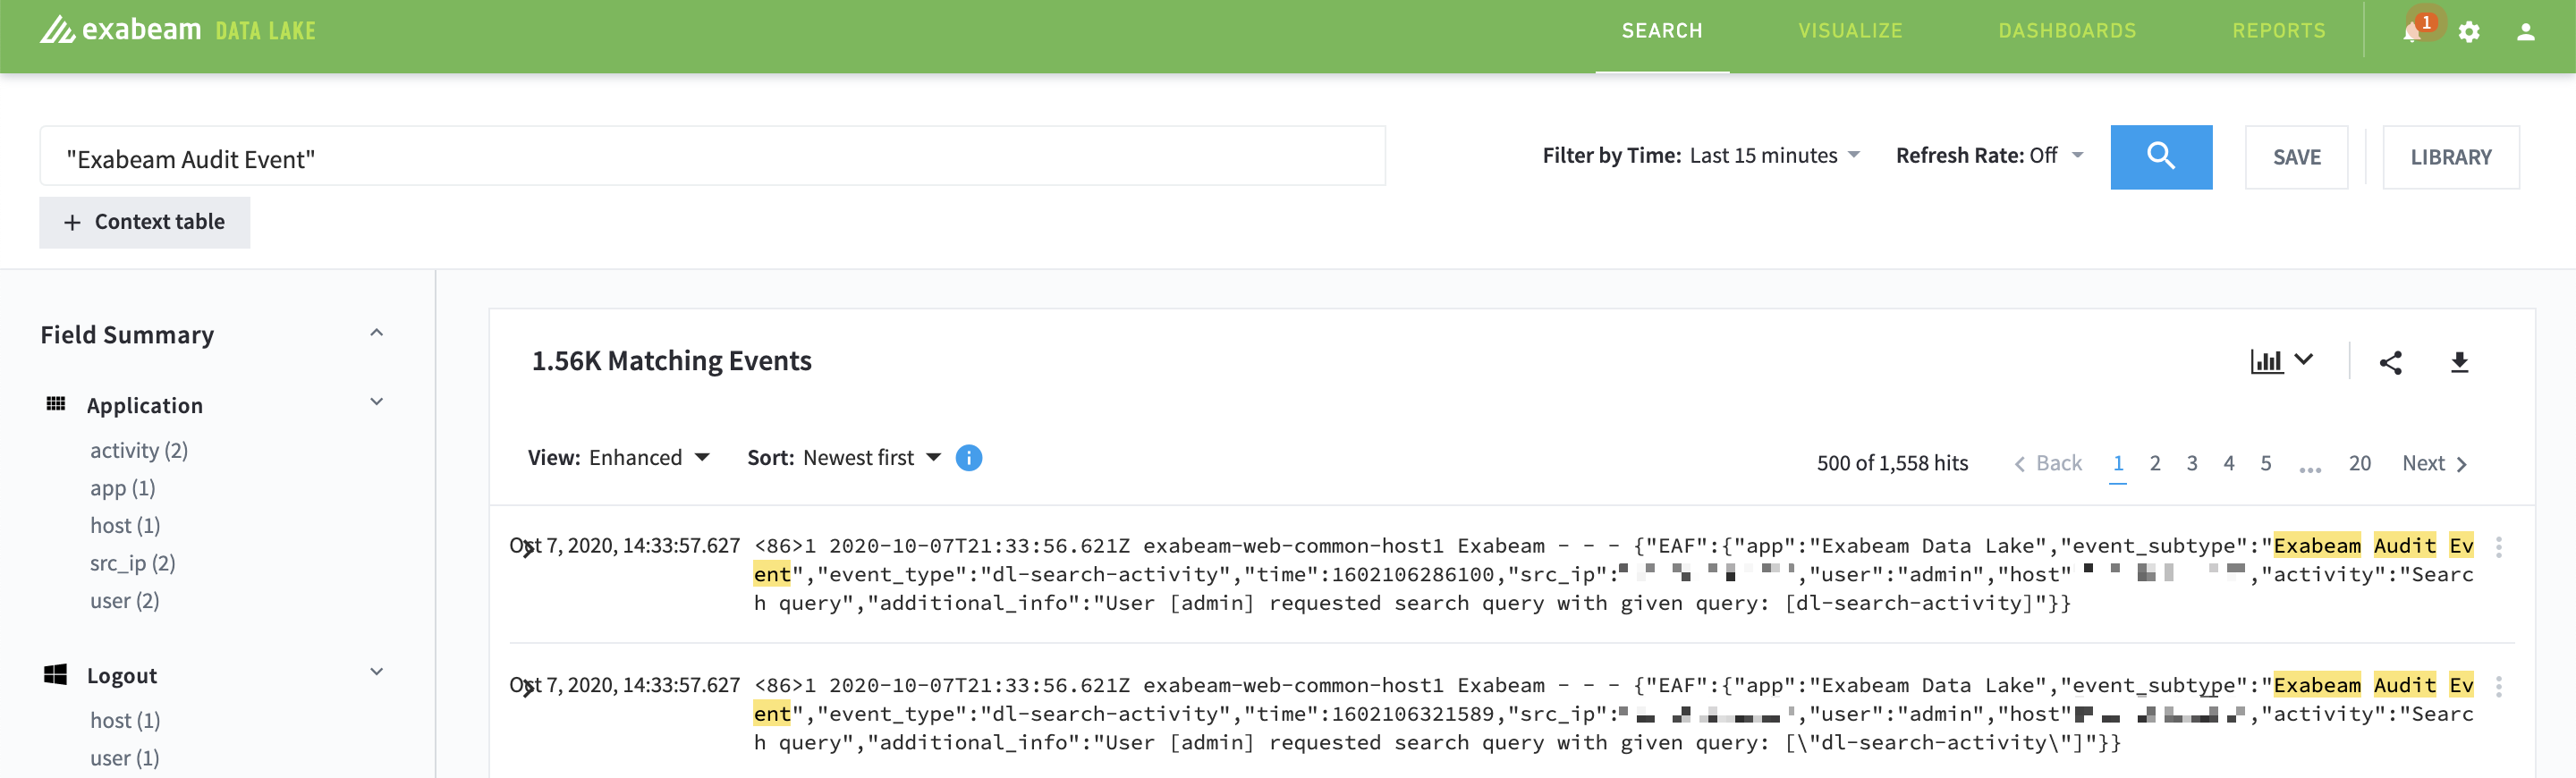The height and width of the screenshot is (778, 2576).
Task: Open the settings gear icon
Action: point(2469,32)
